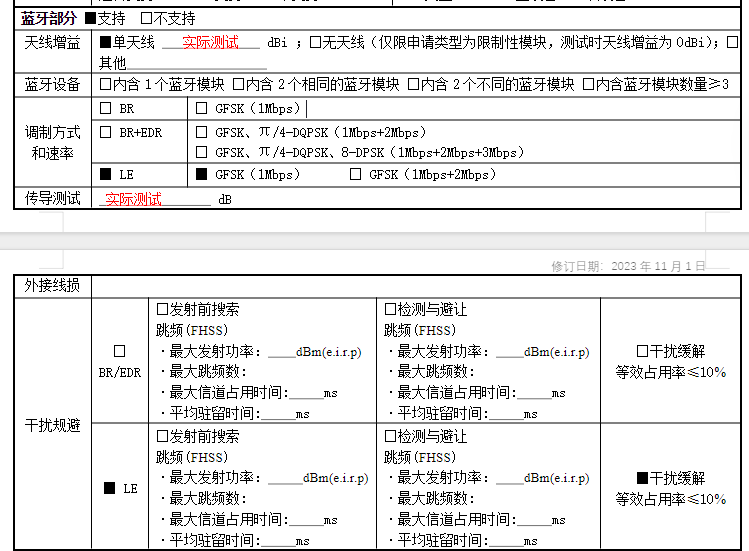Check GFSK、π/4-DQPSK (1Mbps+2Mbps) box

202,132
